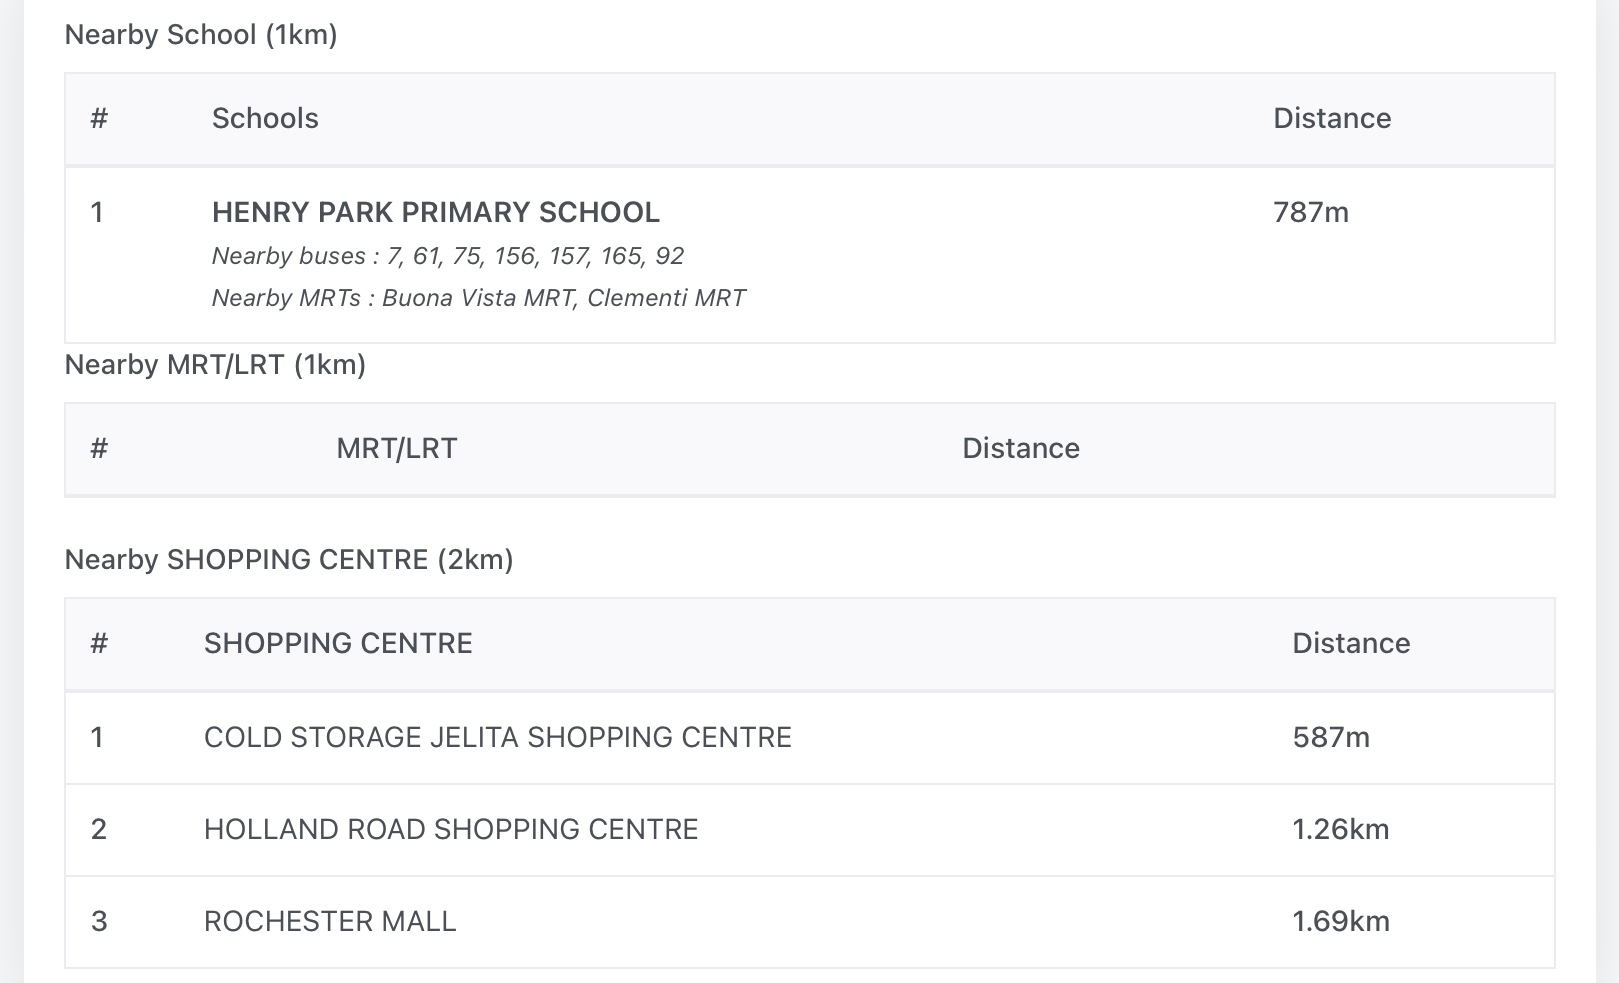
Task: Click the SHOPPING CENTRE column header
Action: pyautogui.click(x=338, y=644)
